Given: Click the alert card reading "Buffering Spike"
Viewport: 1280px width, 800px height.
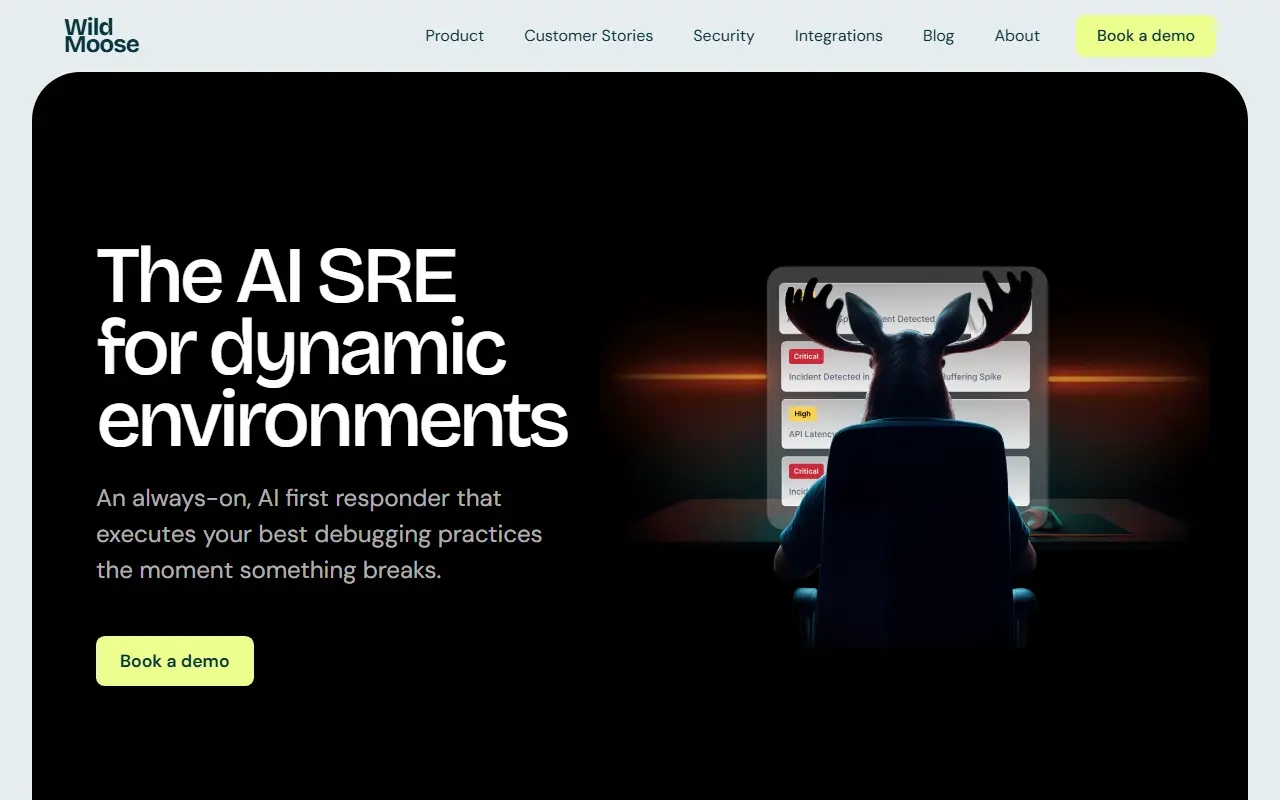Looking at the screenshot, I should tap(905, 367).
